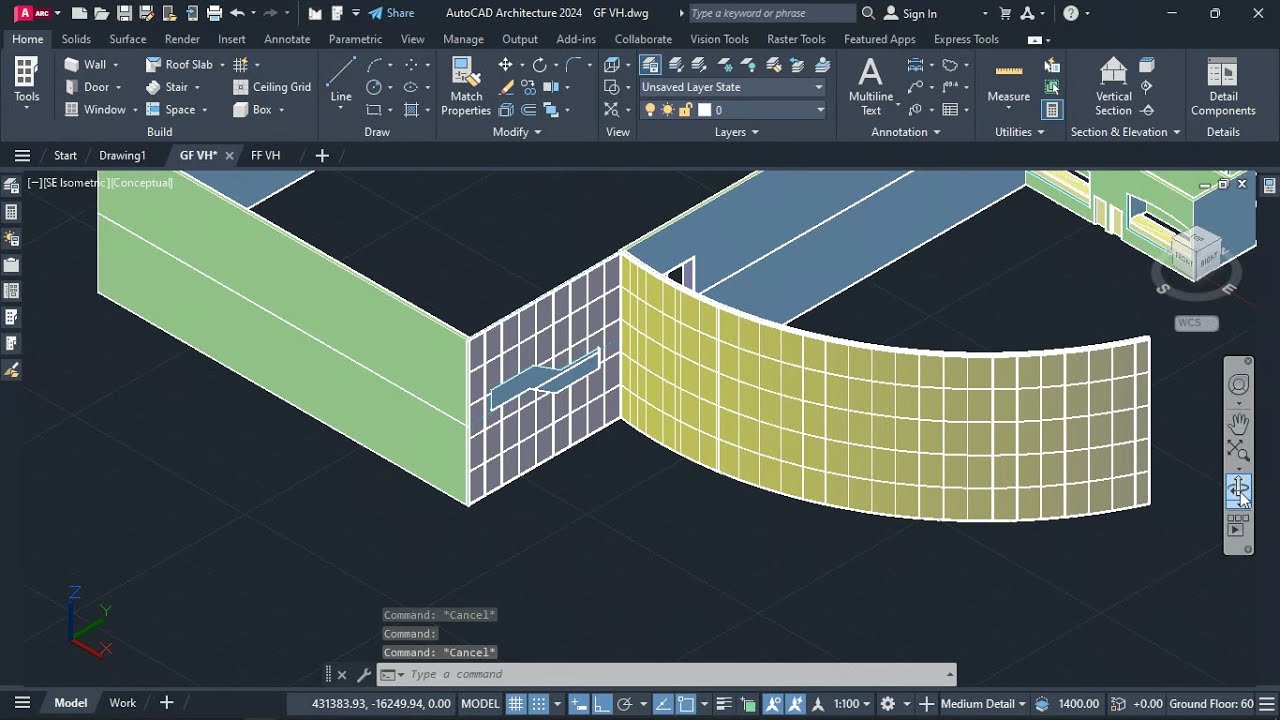Open the QuickCalc calculator icon
The height and width of the screenshot is (720, 1280).
tap(1052, 110)
